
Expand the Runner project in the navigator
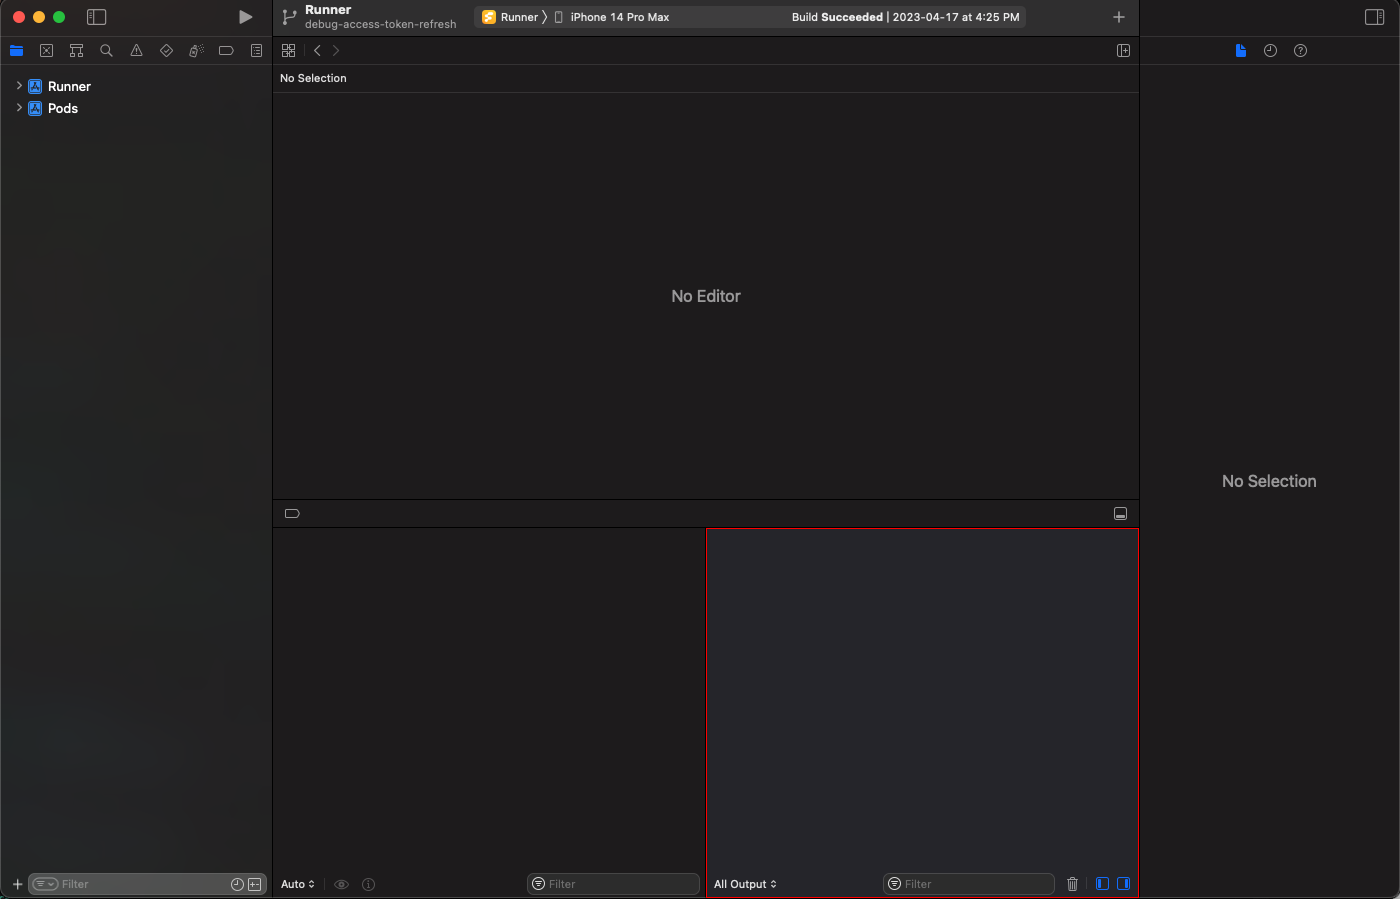[x=18, y=86]
